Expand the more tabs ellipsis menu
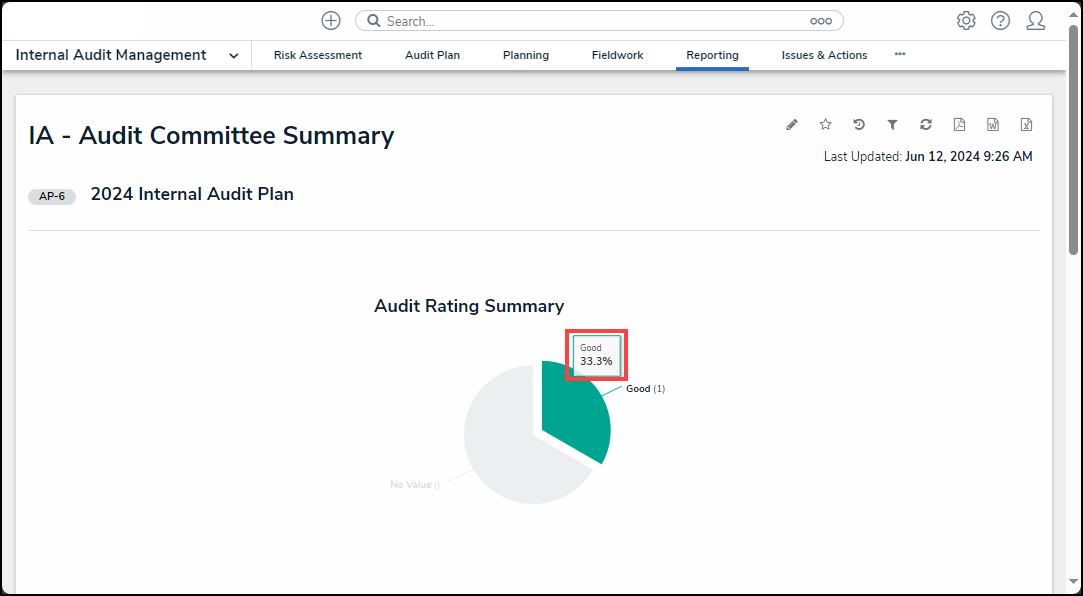The height and width of the screenshot is (596, 1083). [900, 55]
